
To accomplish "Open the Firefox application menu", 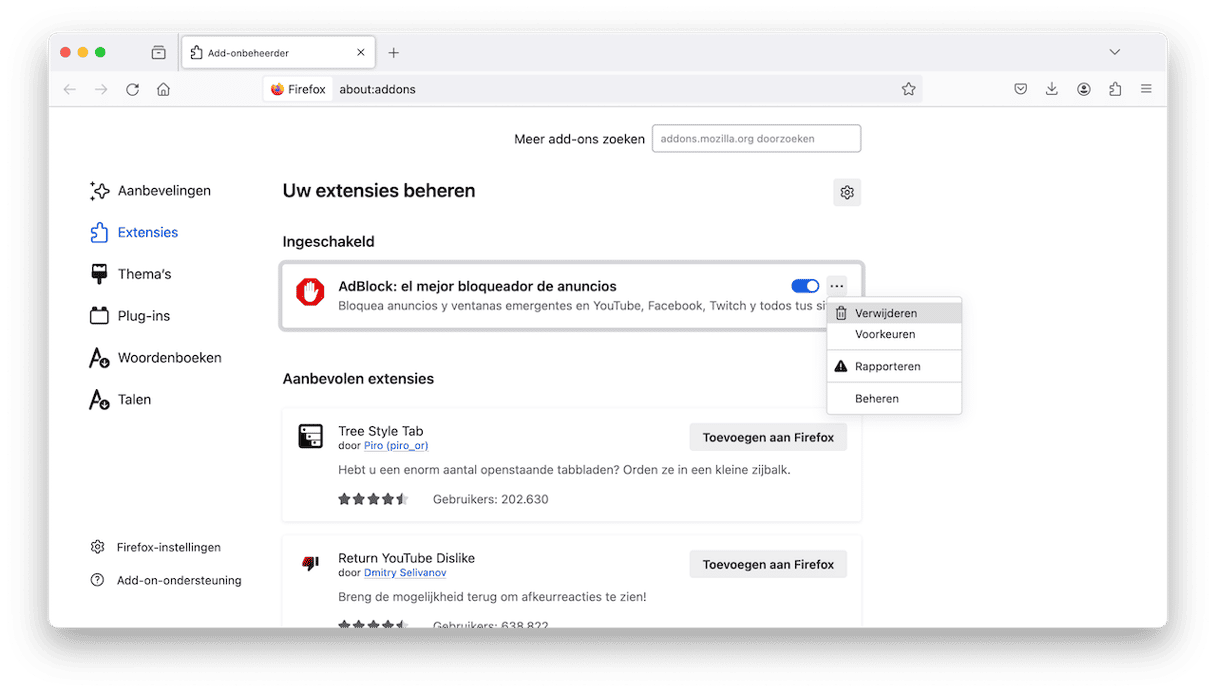I will pos(1146,89).
